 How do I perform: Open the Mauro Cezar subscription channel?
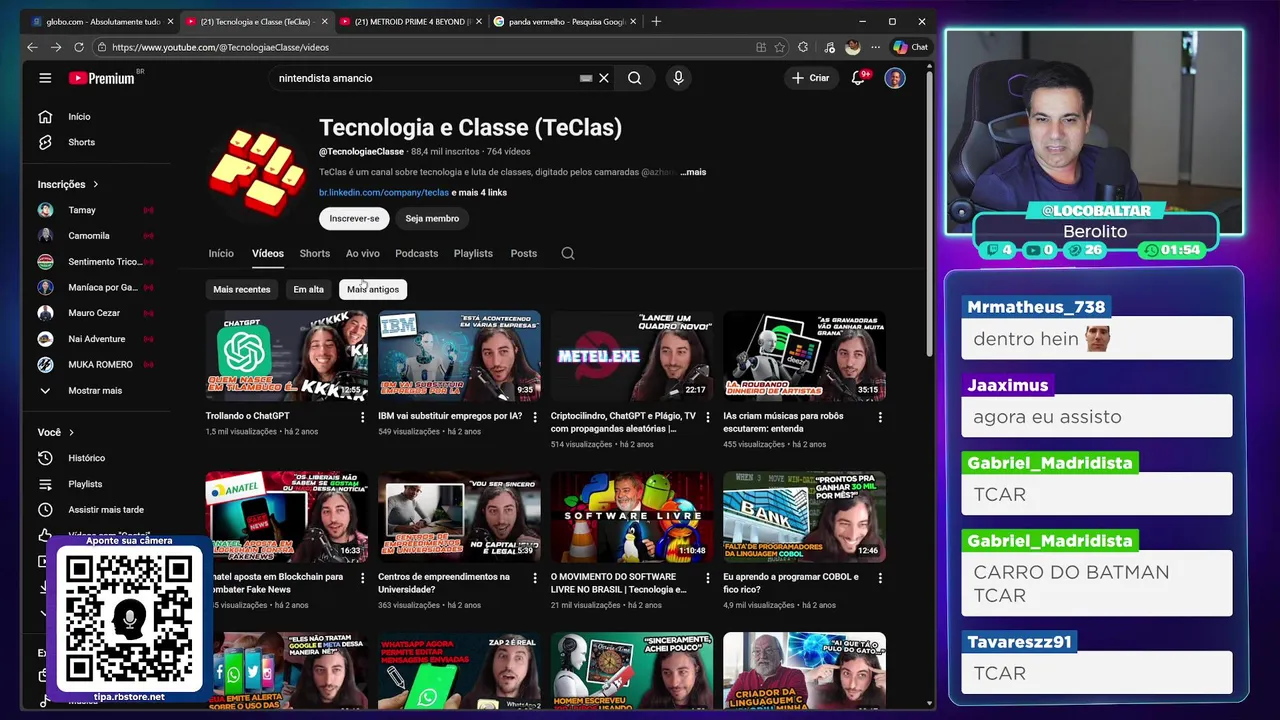[x=95, y=313]
